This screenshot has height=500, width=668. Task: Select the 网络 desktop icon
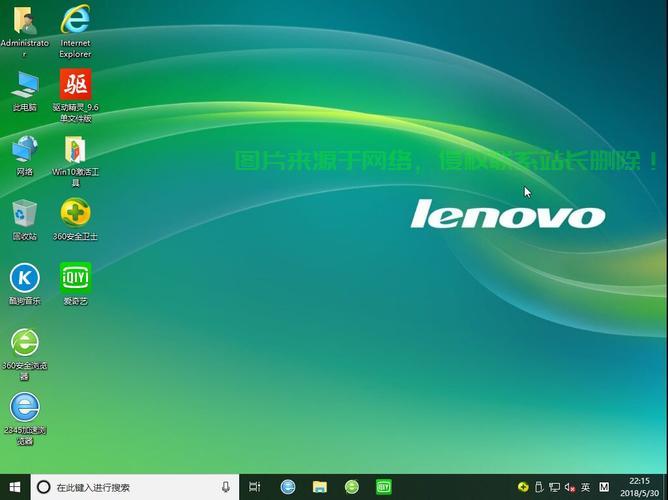click(24, 149)
